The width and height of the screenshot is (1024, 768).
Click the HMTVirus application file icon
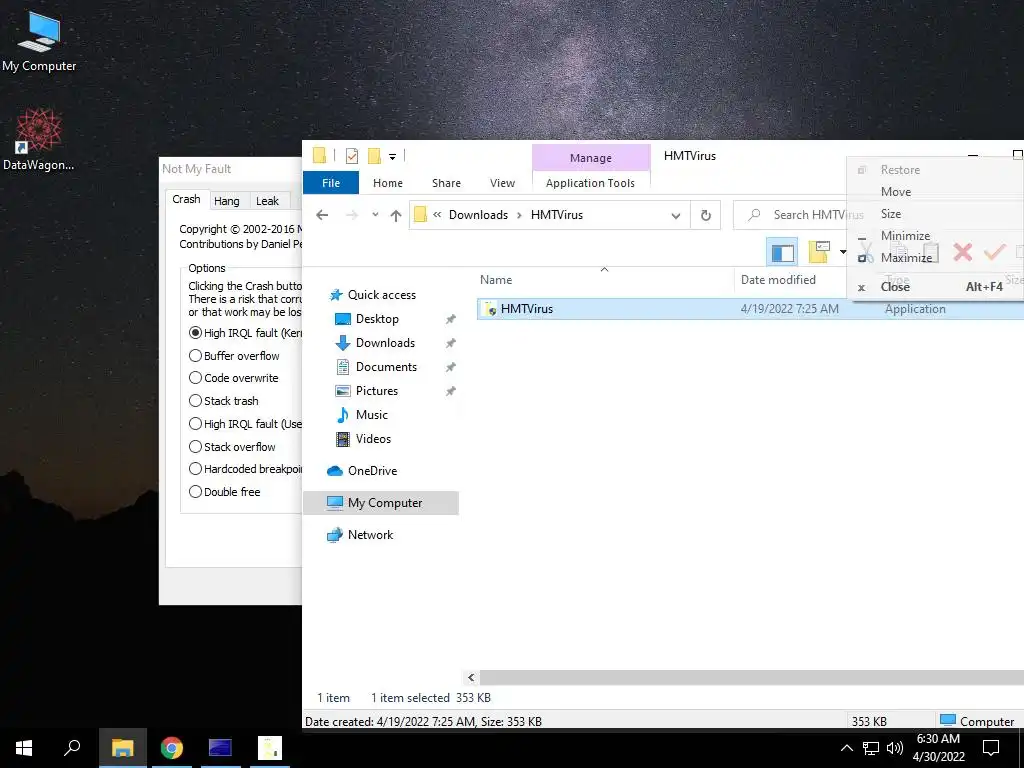click(490, 309)
